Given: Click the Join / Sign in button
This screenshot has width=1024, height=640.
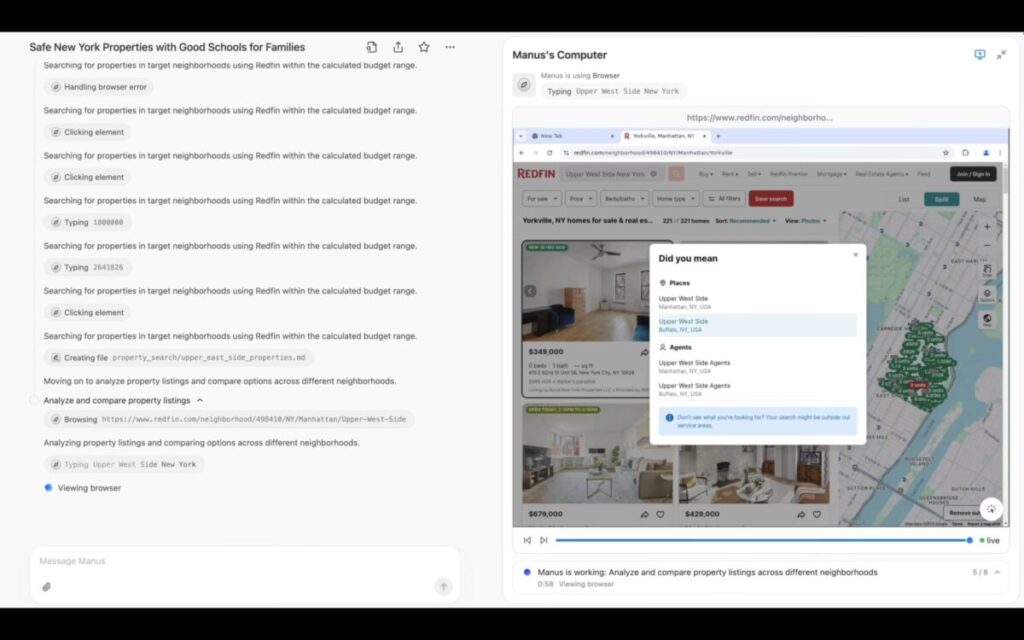Looking at the screenshot, I should pos(973,174).
